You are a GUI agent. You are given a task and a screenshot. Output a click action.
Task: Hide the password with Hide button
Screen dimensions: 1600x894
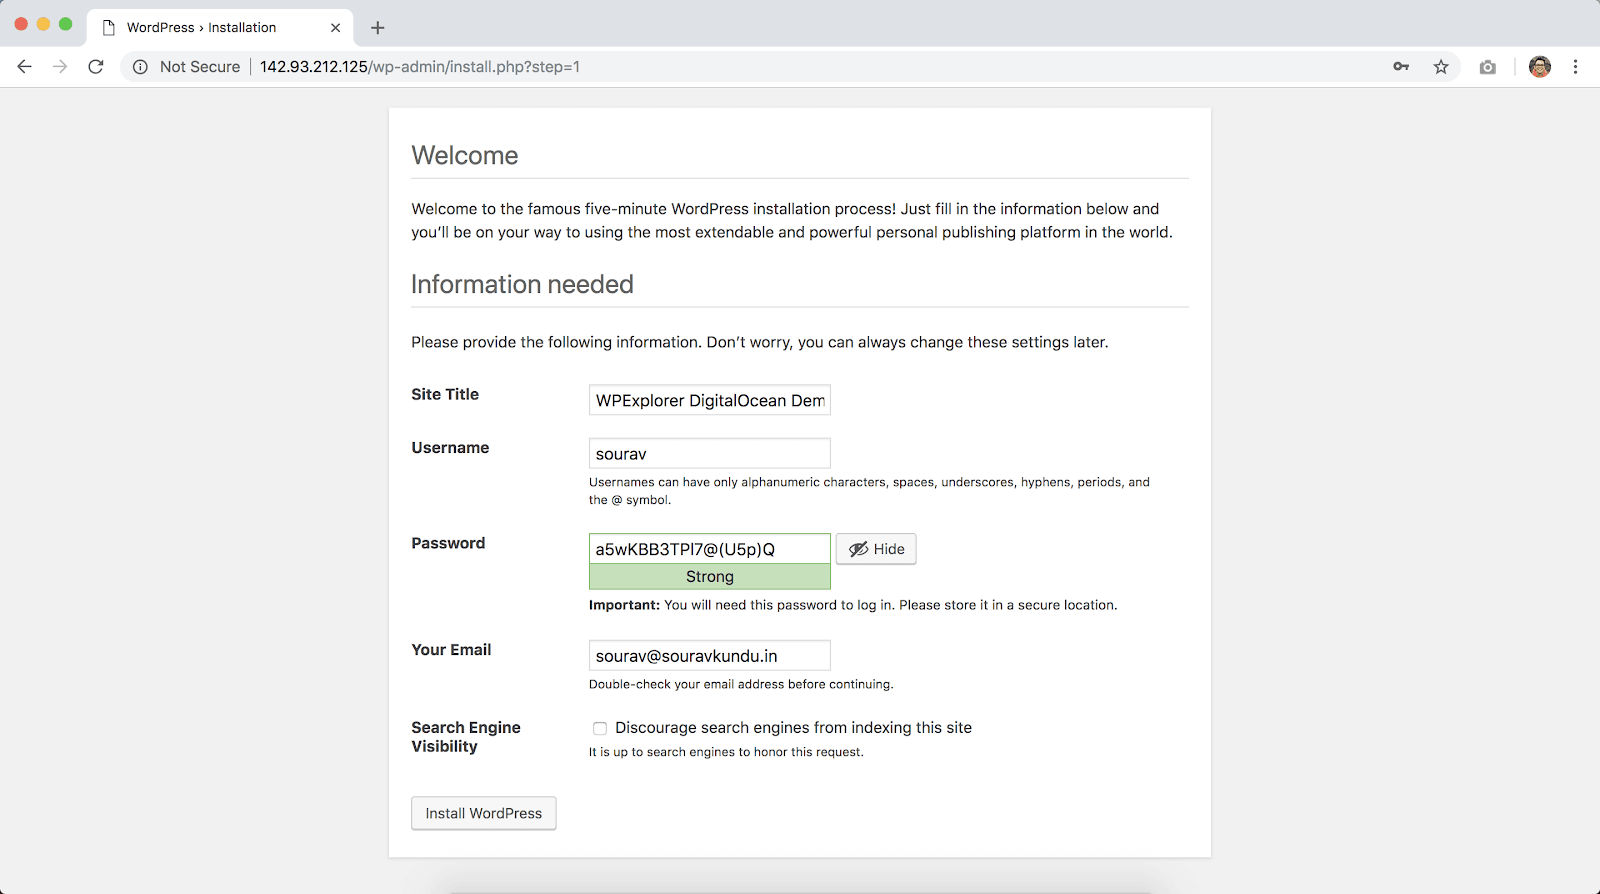876,549
